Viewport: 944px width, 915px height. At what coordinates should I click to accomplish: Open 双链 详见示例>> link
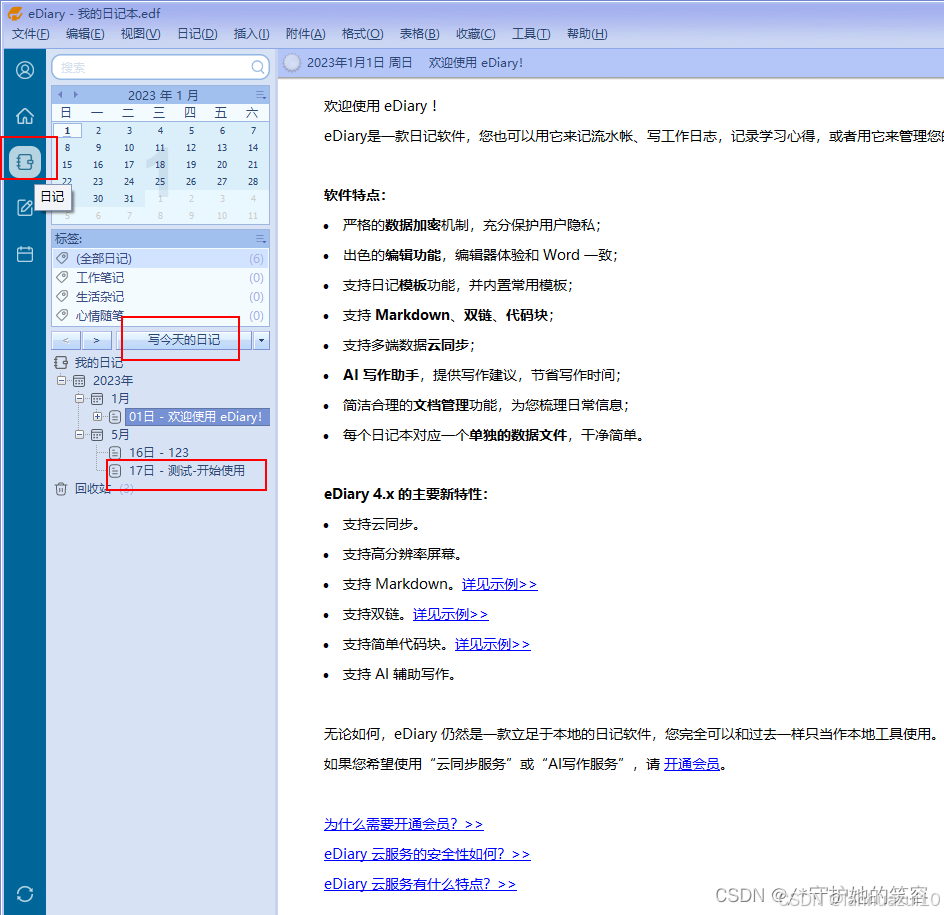click(450, 614)
